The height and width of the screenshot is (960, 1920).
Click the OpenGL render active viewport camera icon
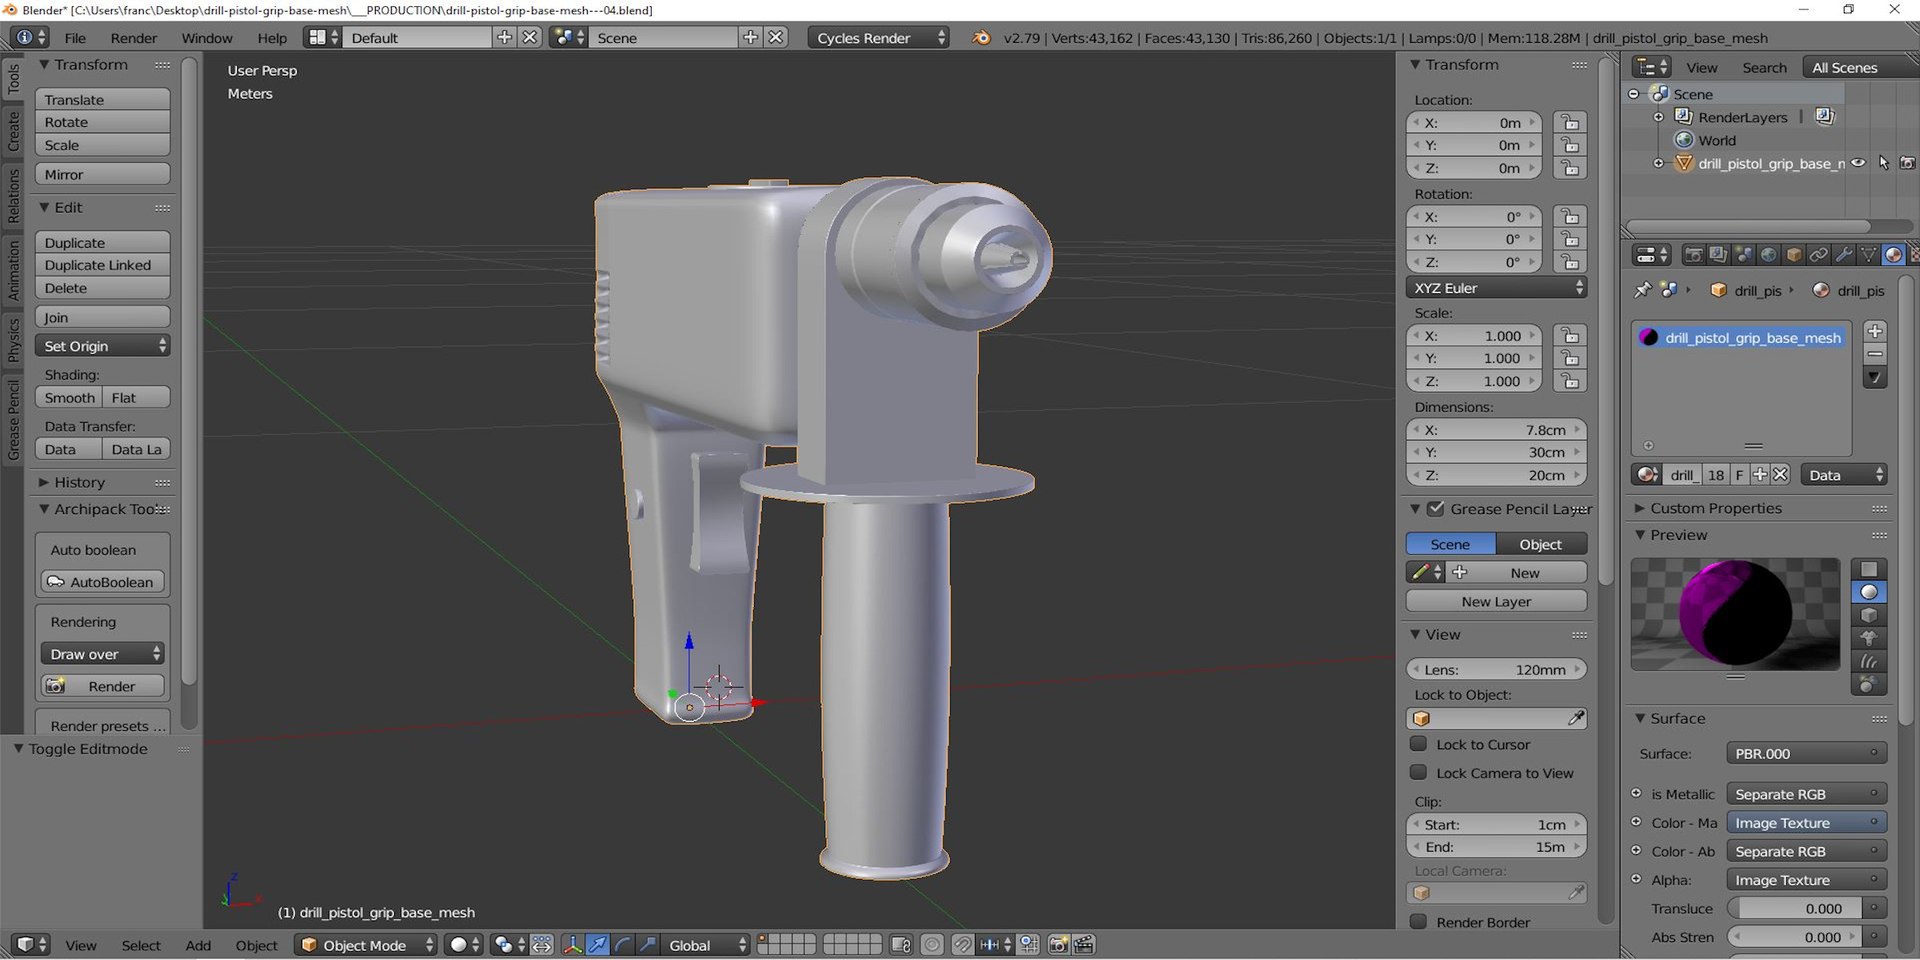click(x=1058, y=945)
